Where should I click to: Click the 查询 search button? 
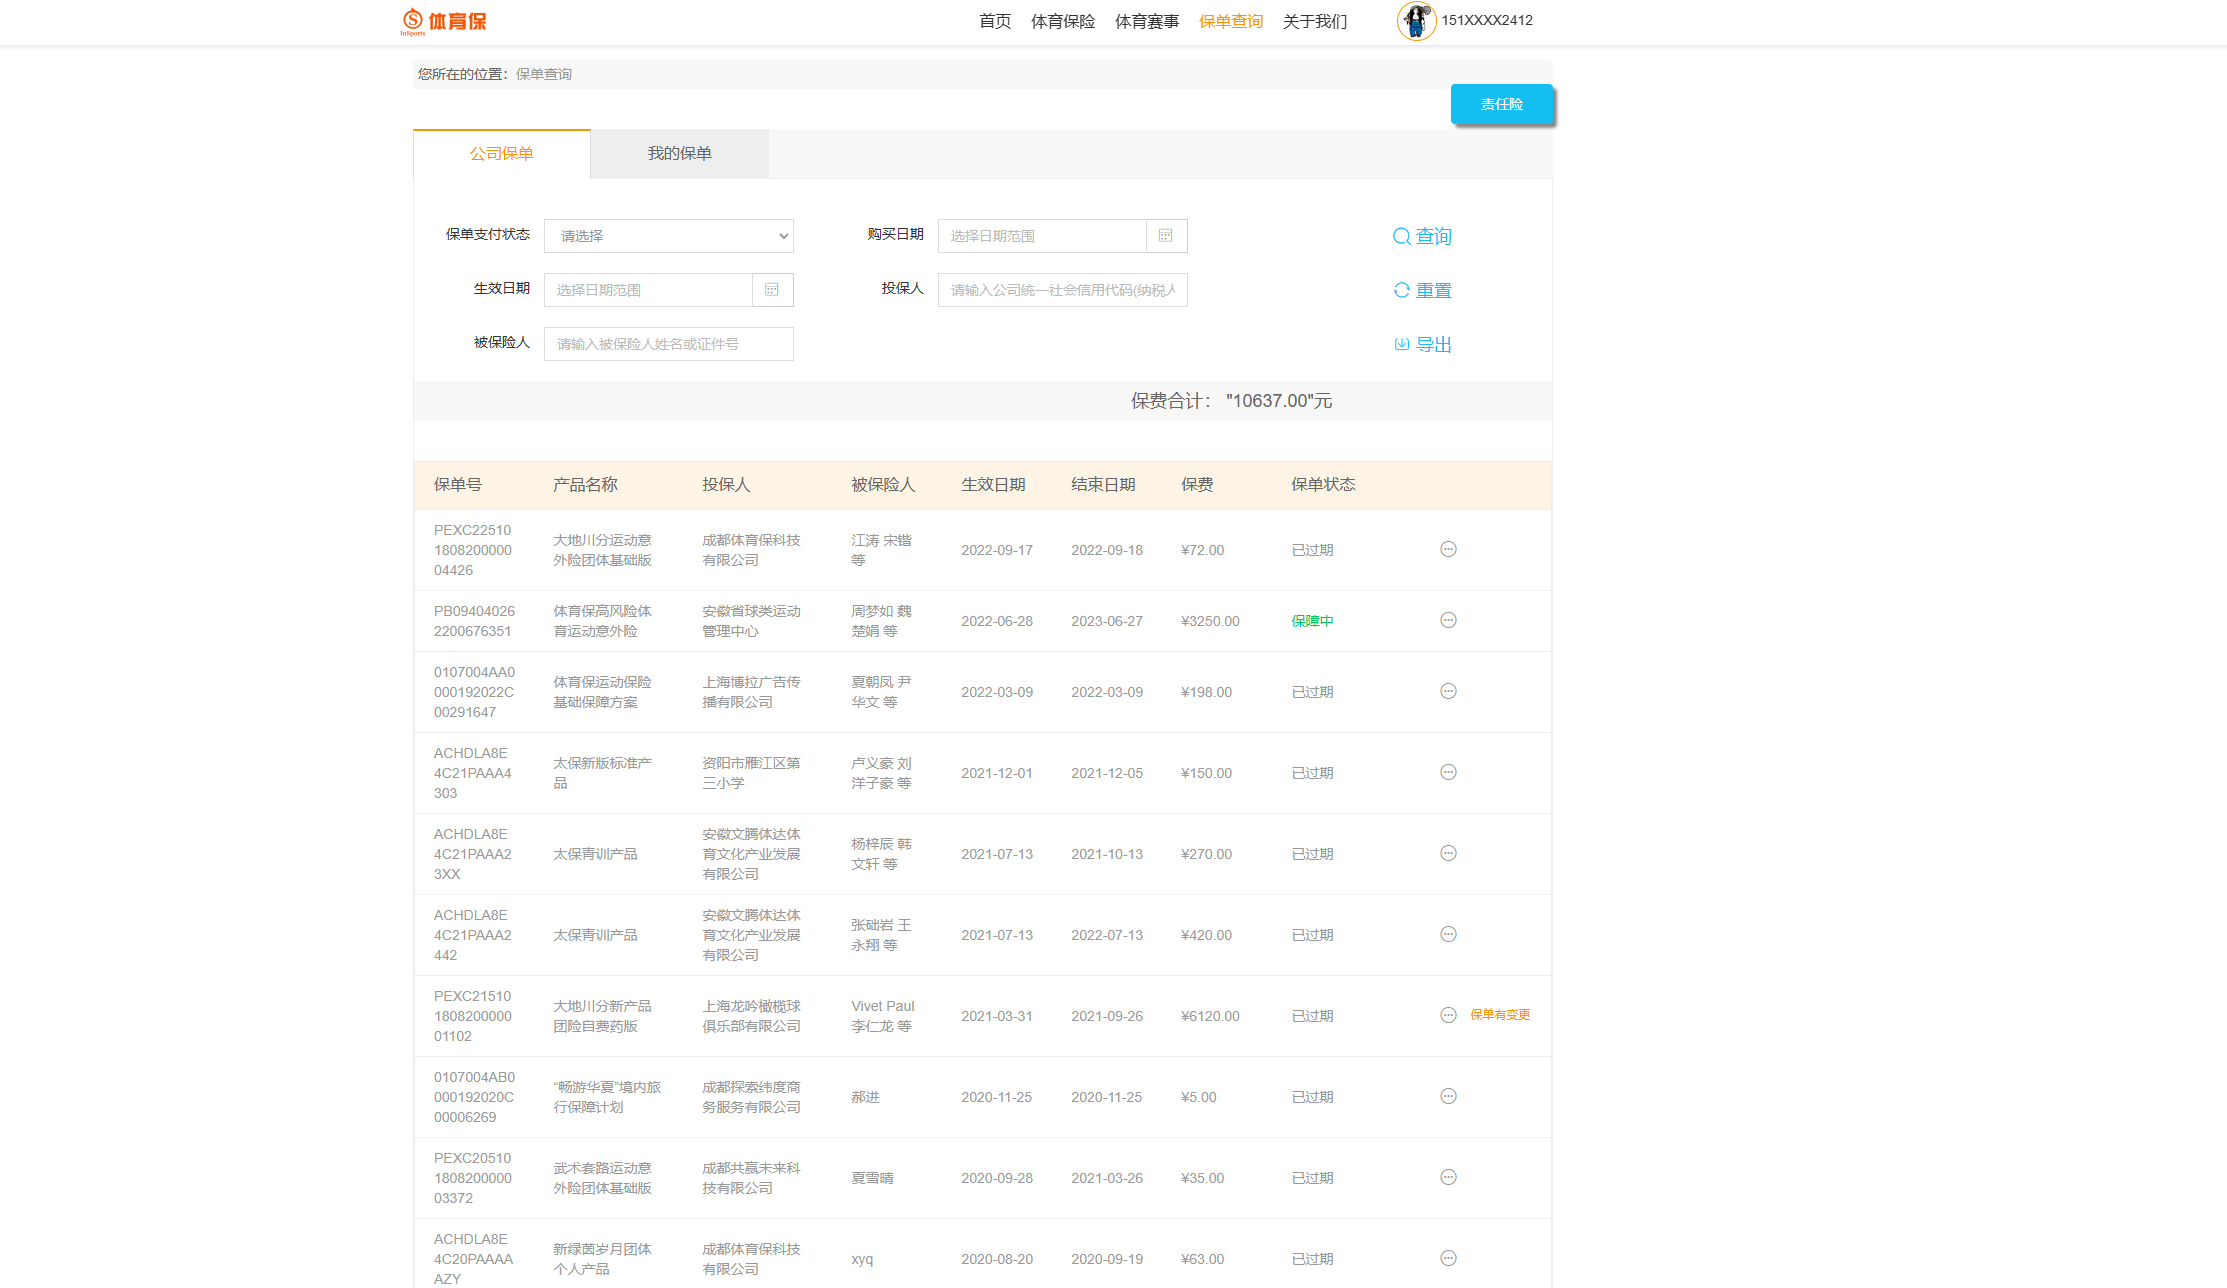tap(1422, 236)
